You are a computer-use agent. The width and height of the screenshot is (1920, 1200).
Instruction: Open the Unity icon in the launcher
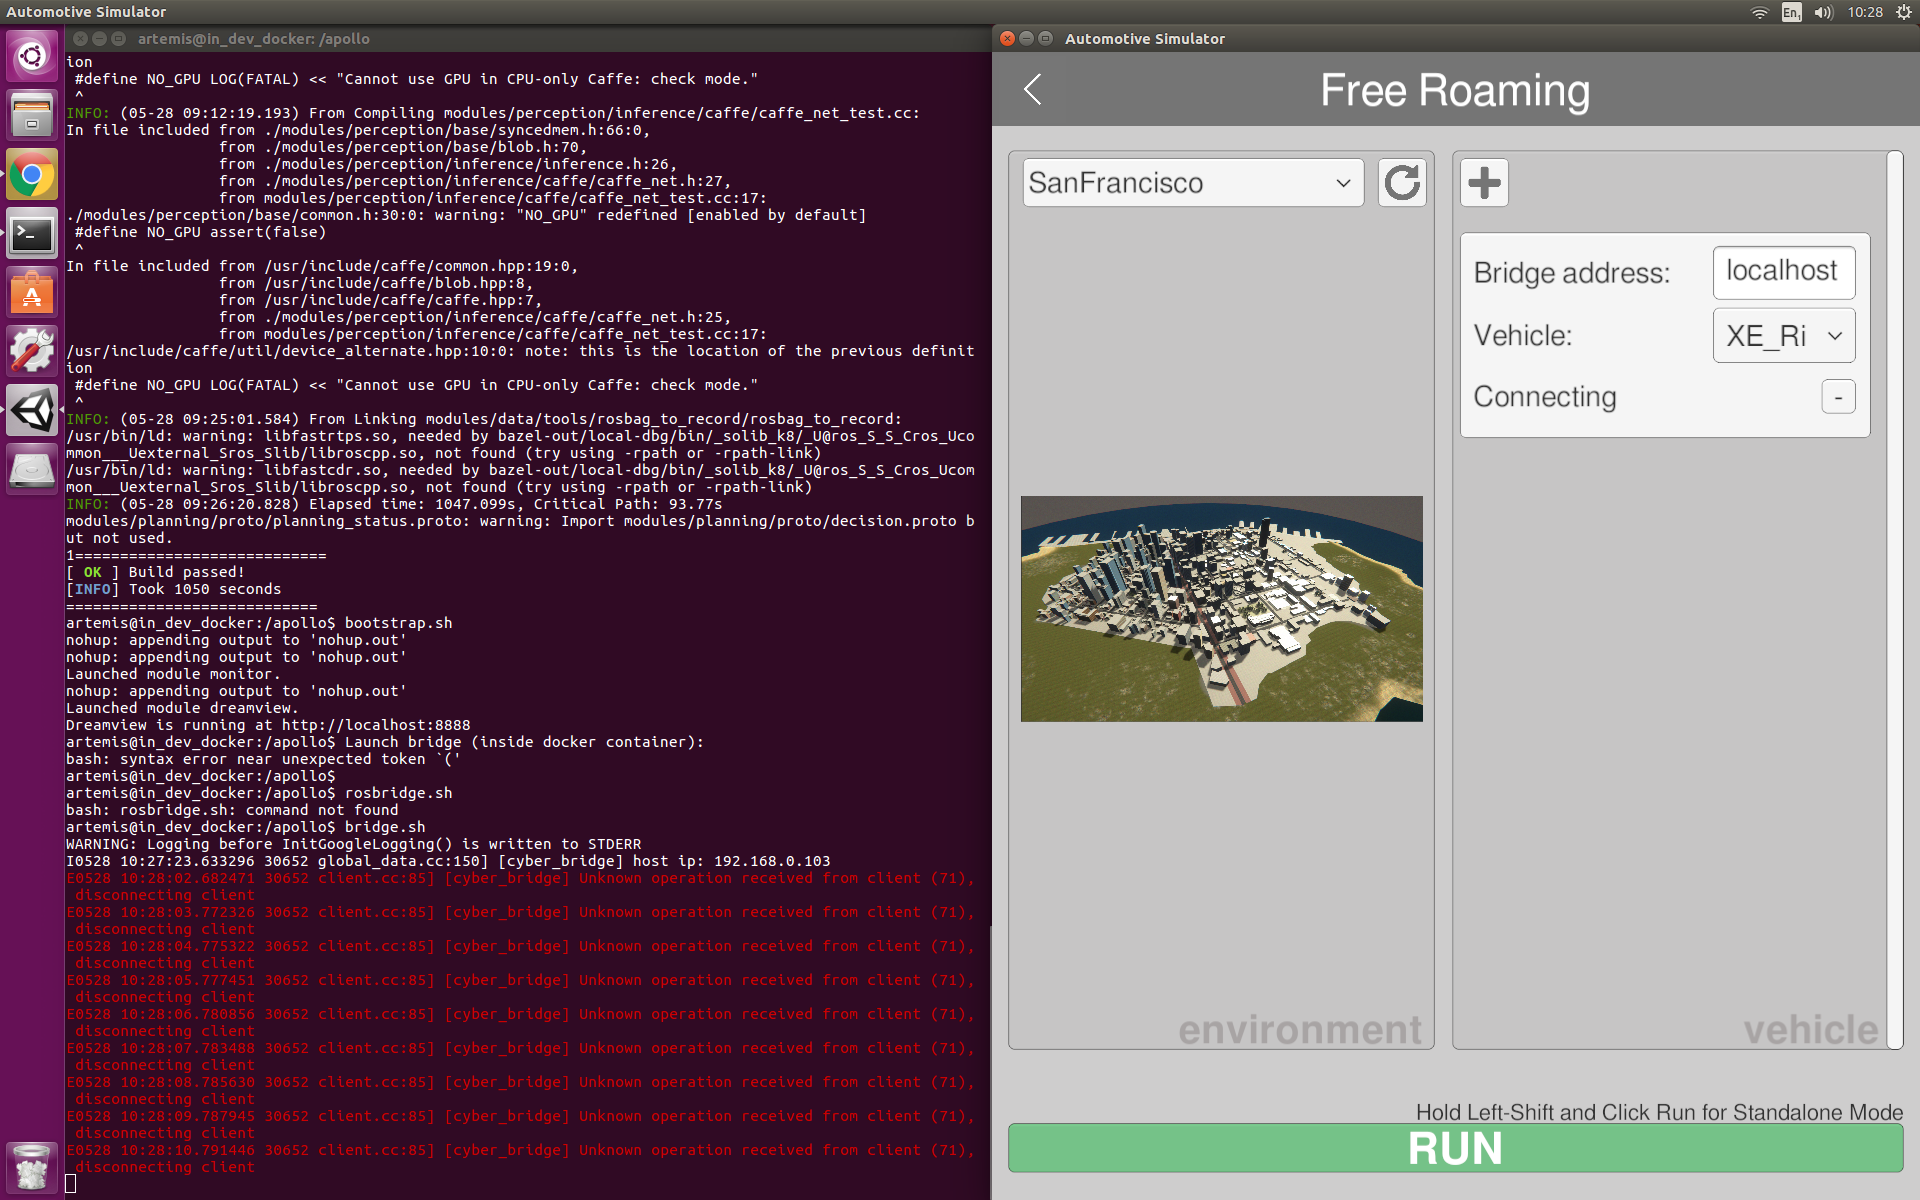[x=32, y=410]
